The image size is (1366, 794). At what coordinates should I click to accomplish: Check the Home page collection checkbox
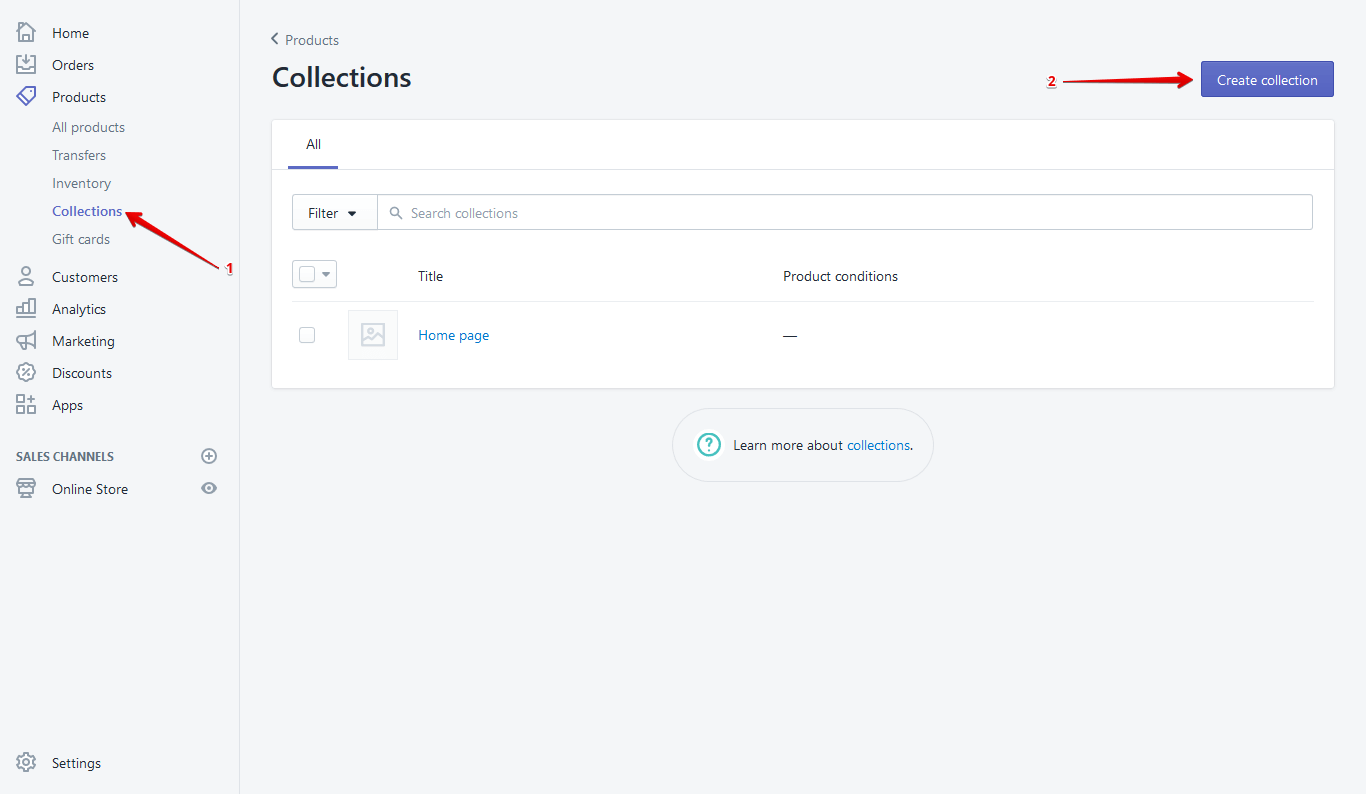tap(307, 335)
